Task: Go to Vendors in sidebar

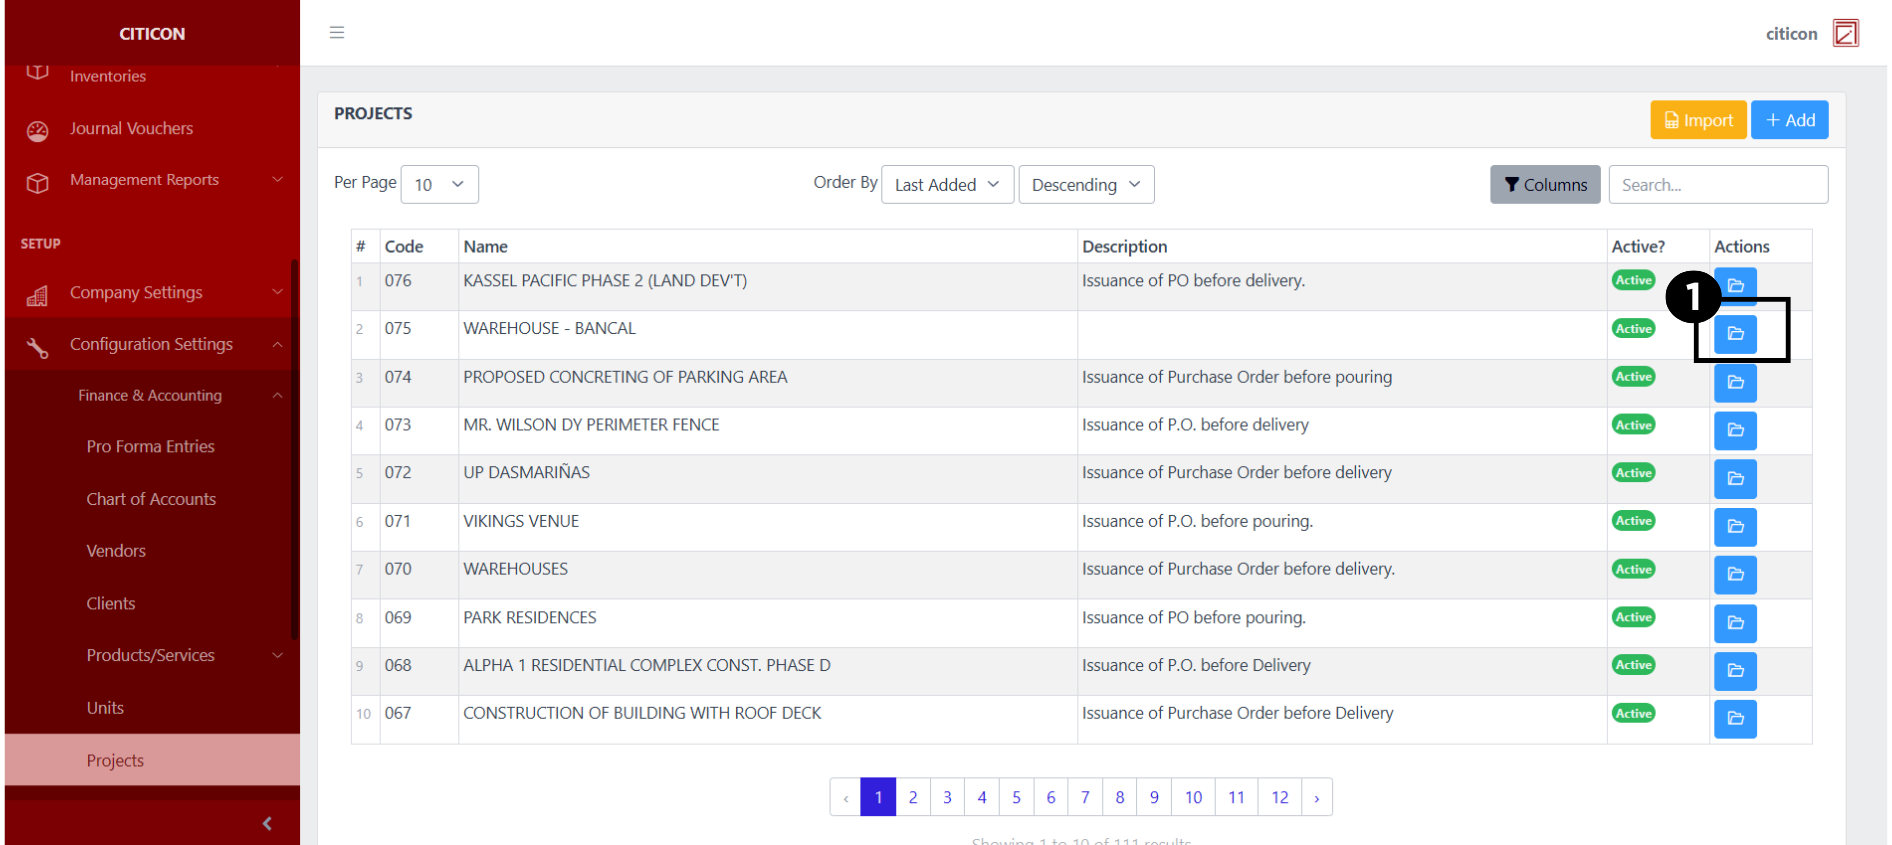Action: click(116, 551)
